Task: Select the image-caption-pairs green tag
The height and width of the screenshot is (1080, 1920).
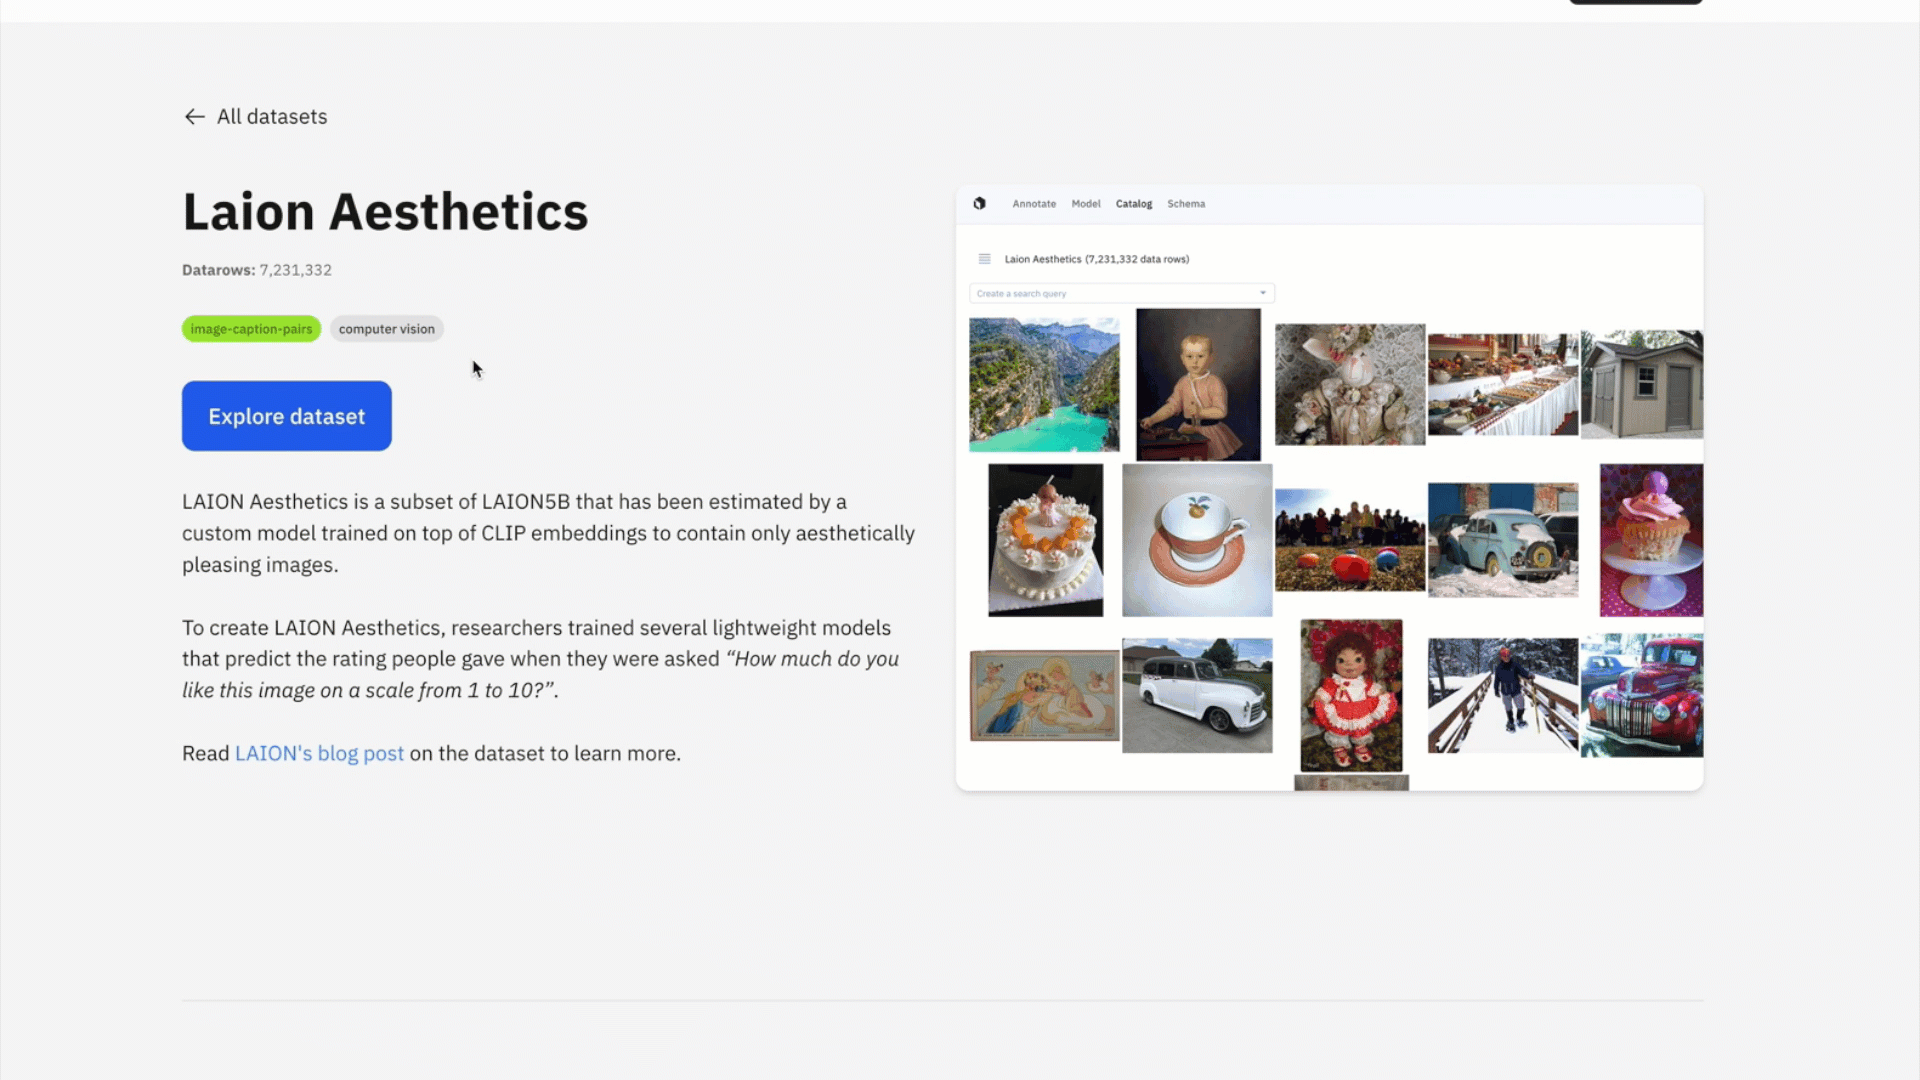Action: coord(251,329)
